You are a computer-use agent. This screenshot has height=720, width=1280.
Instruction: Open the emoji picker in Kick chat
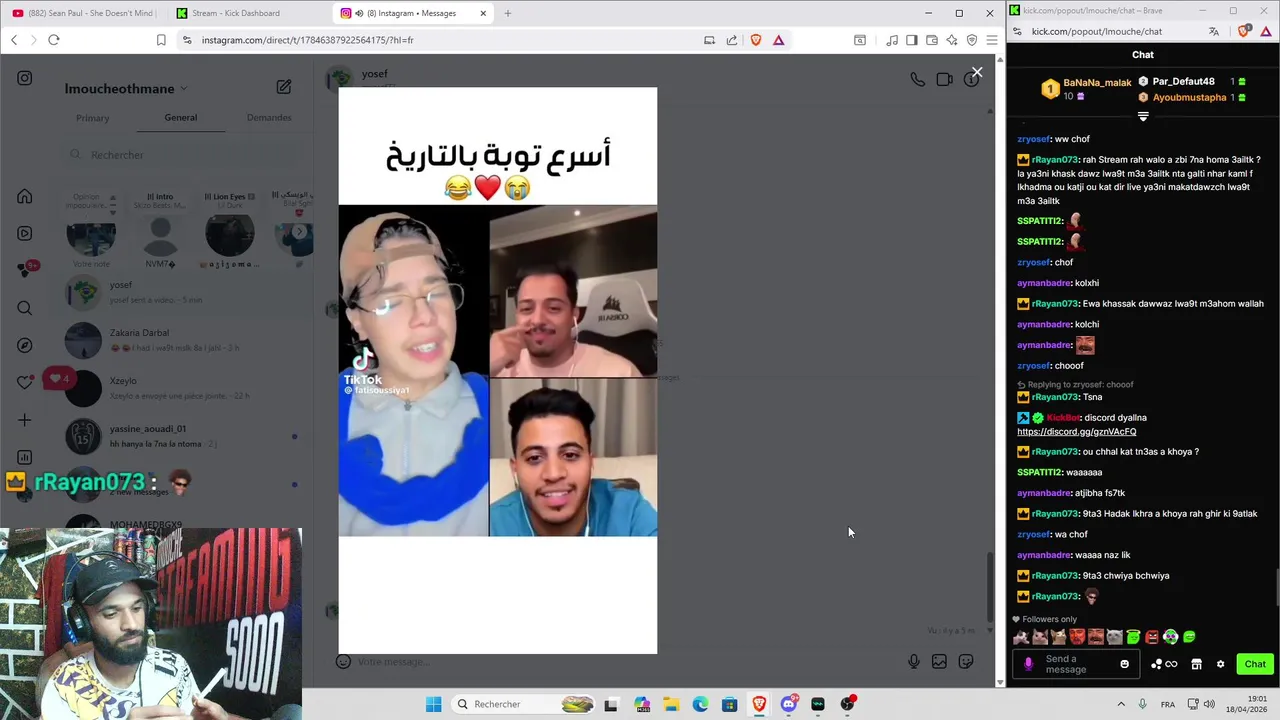click(x=1124, y=664)
